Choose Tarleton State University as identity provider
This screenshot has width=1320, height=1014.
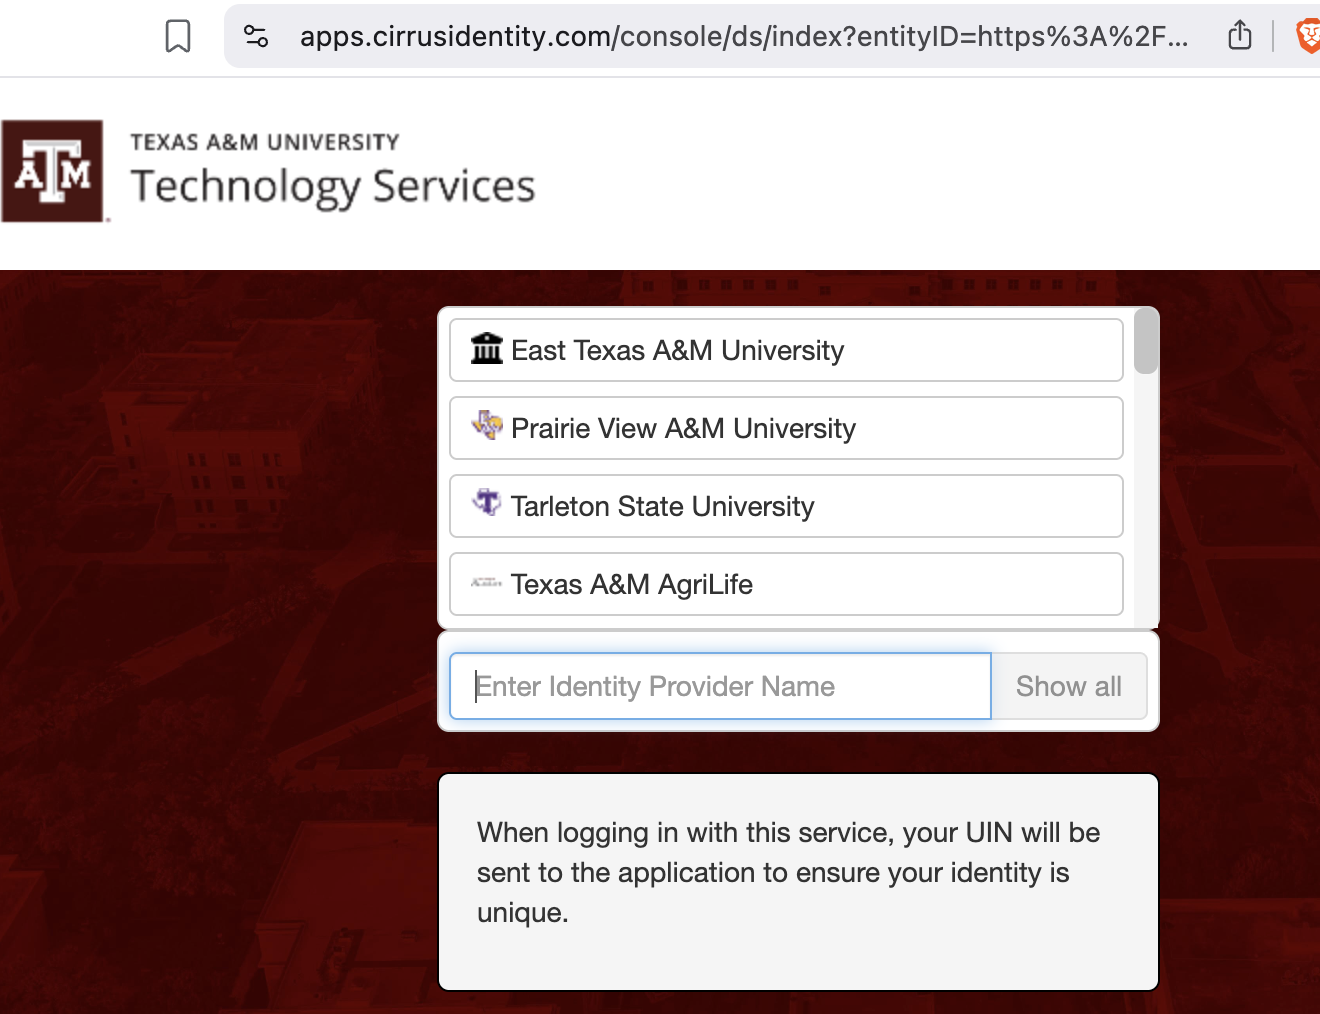786,506
